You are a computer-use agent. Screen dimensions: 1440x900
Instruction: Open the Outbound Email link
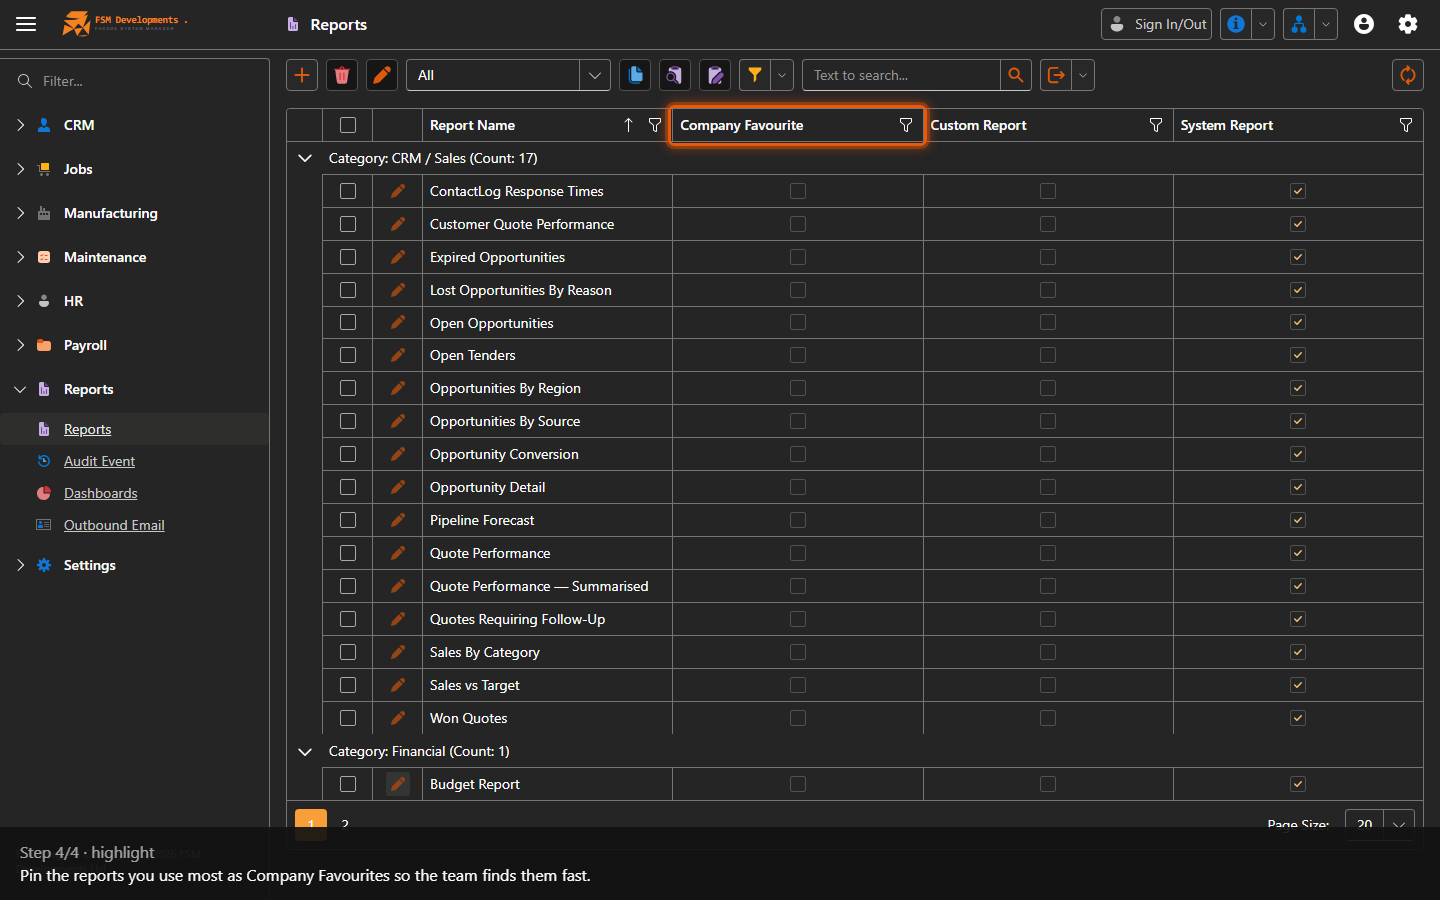pyautogui.click(x=114, y=525)
